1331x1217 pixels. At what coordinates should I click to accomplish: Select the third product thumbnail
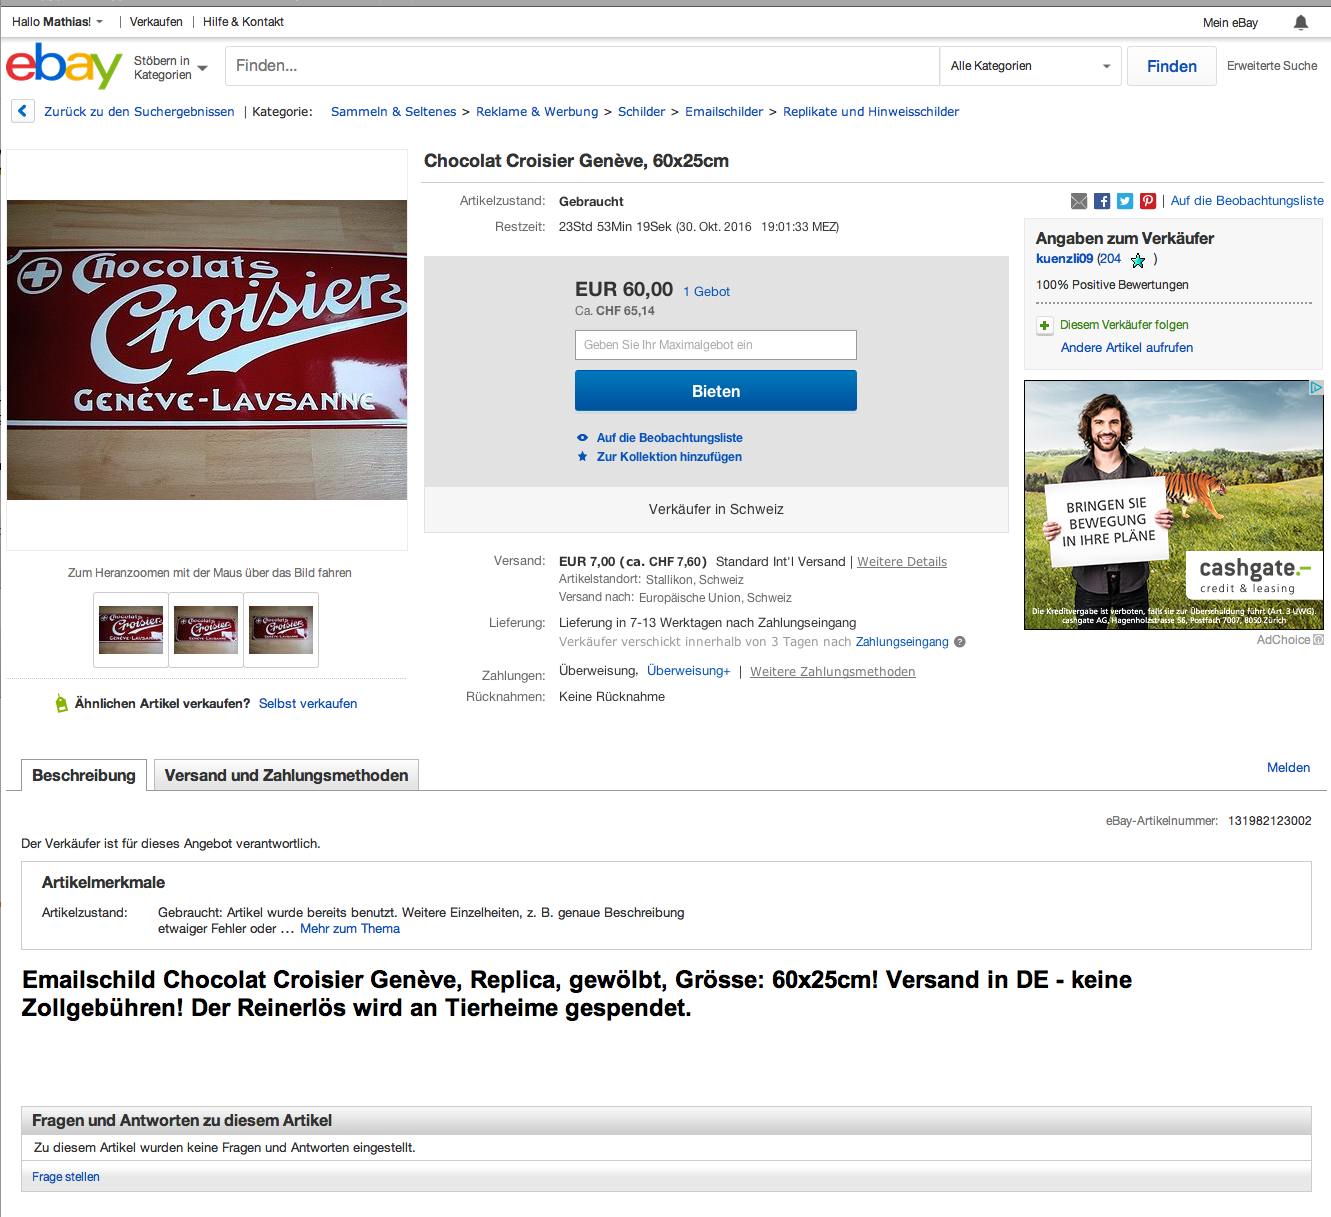(281, 630)
